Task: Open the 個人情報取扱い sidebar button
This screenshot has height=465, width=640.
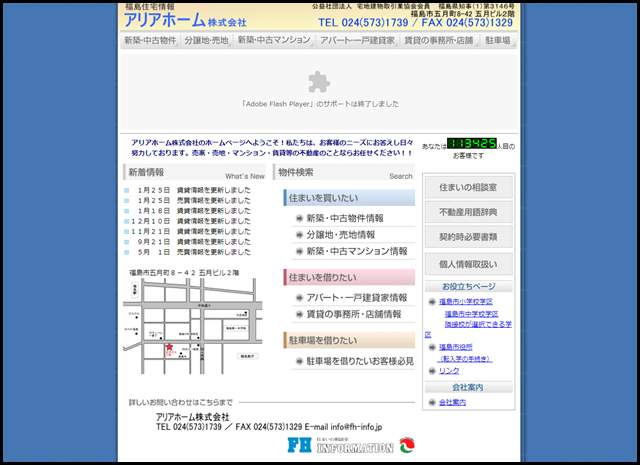Action: [x=469, y=264]
